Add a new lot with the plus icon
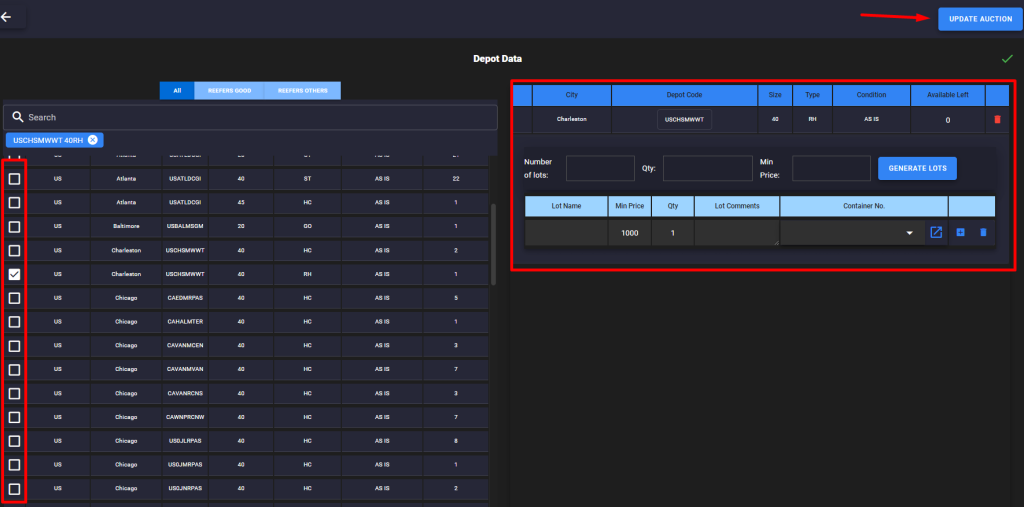Image resolution: width=1024 pixels, height=507 pixels. (960, 233)
